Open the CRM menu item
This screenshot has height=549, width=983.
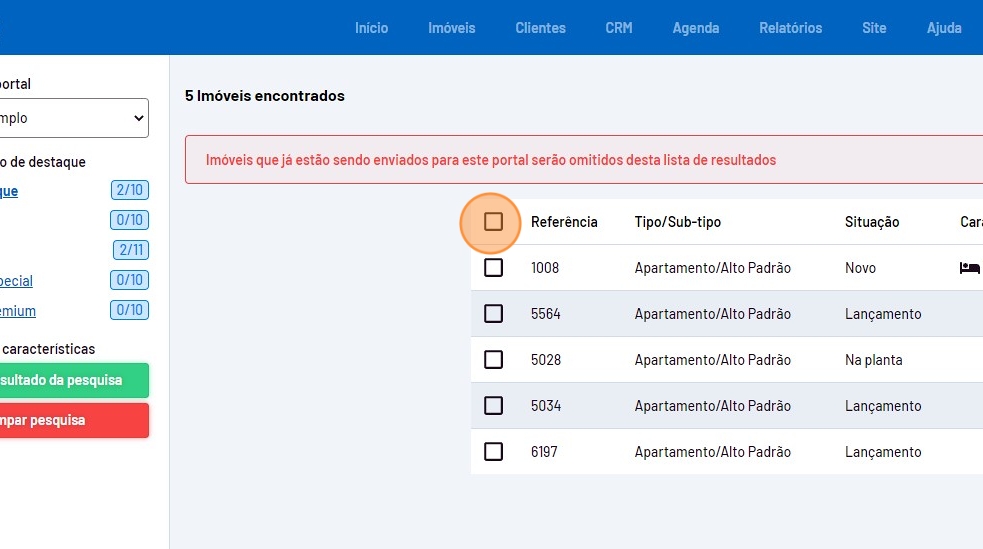click(x=618, y=28)
